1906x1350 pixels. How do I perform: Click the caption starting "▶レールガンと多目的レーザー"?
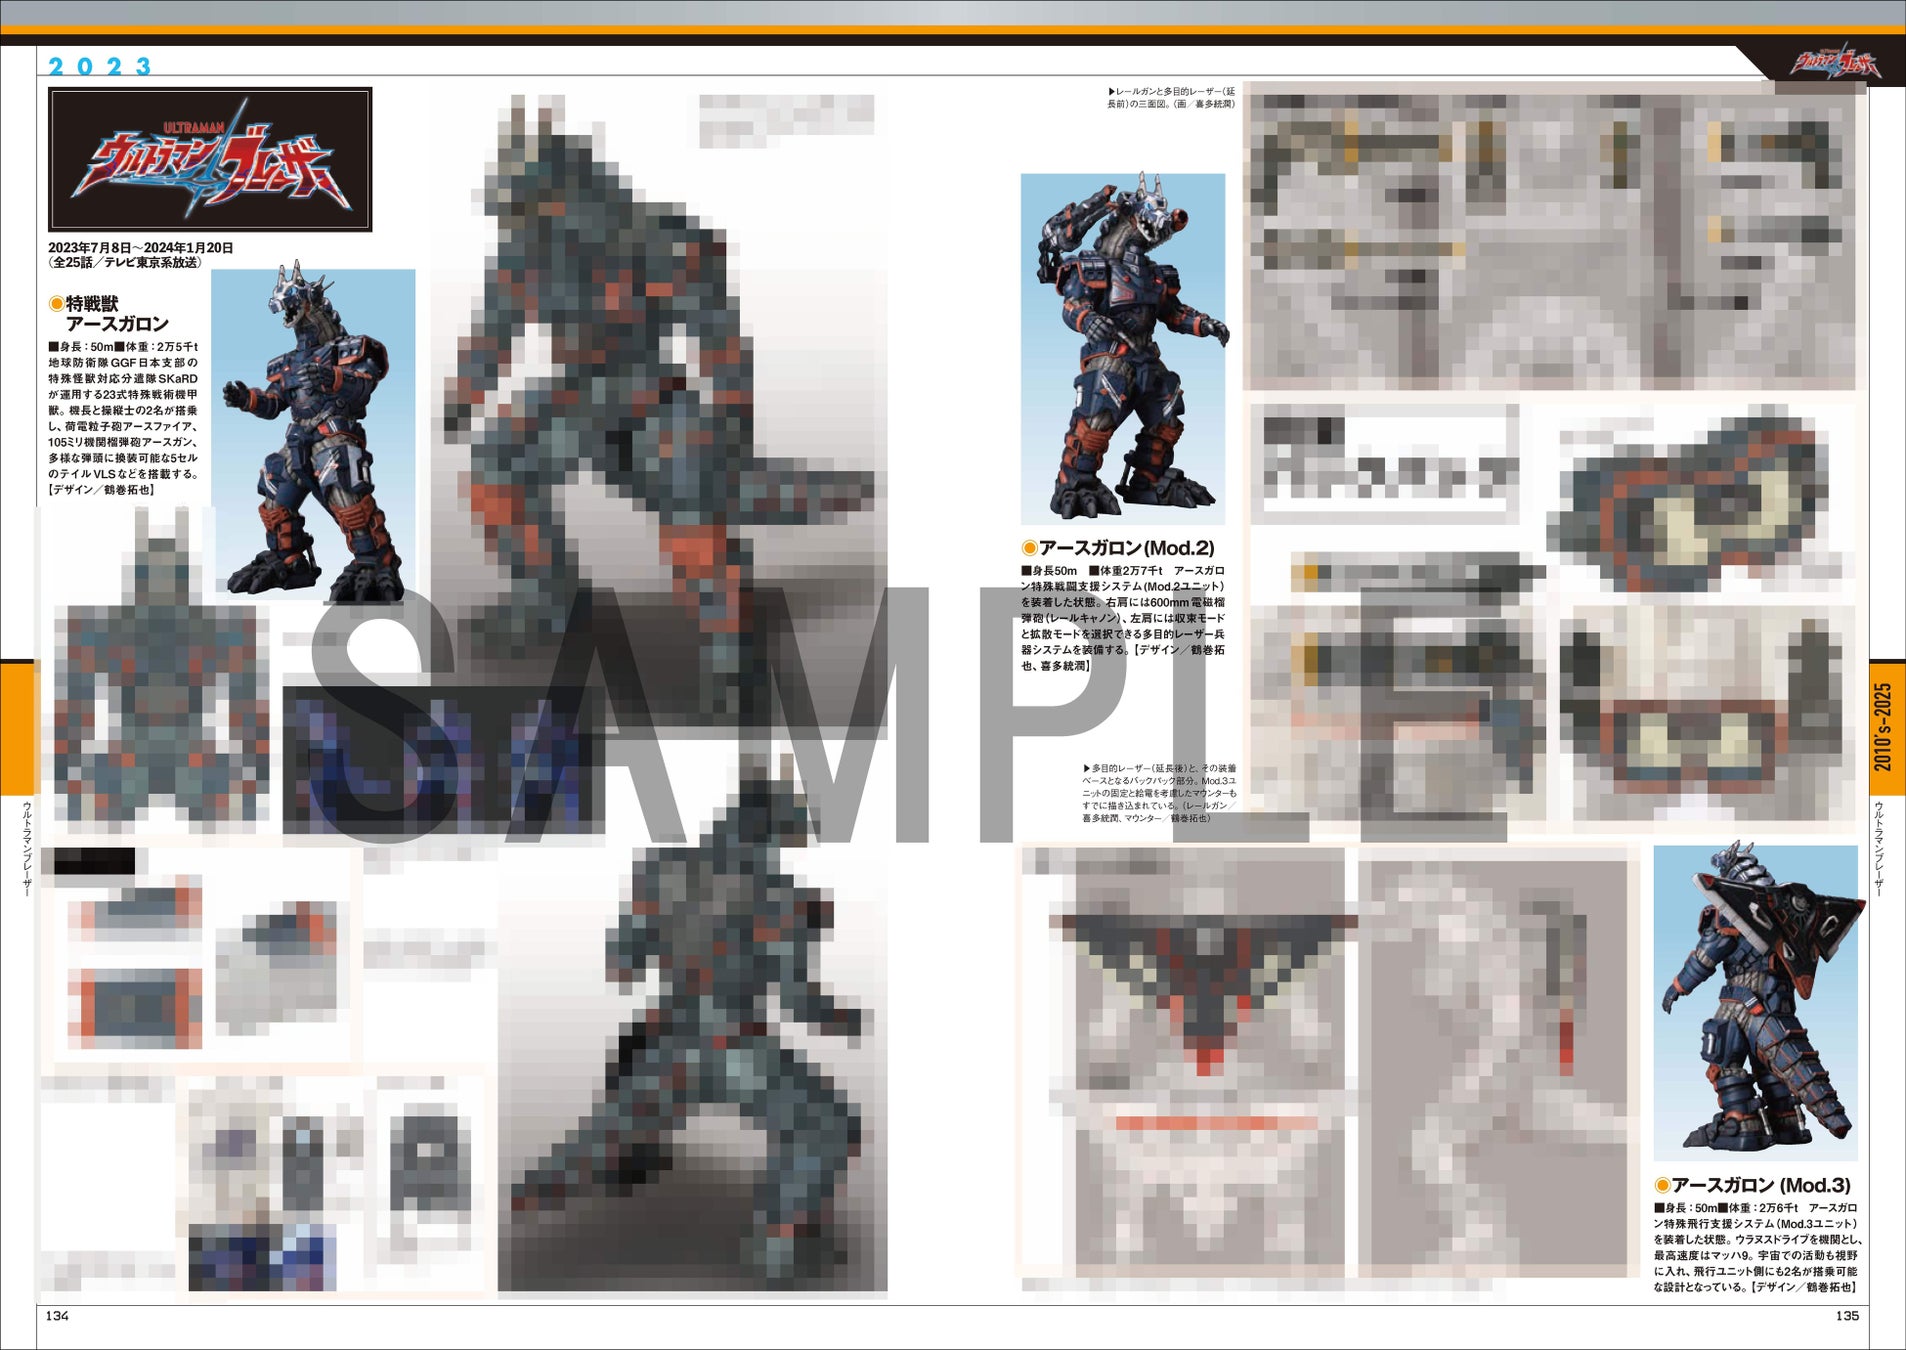(1171, 98)
